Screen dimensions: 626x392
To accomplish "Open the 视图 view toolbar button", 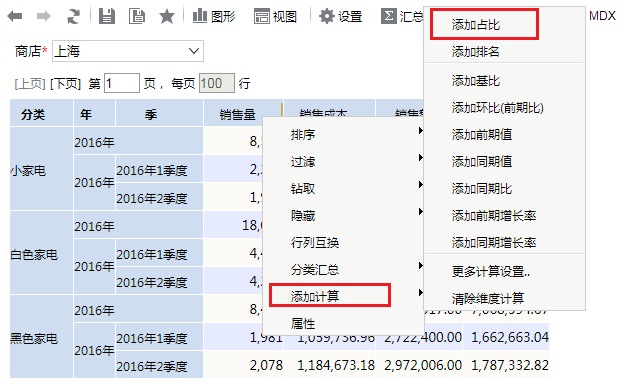I will 275,16.
